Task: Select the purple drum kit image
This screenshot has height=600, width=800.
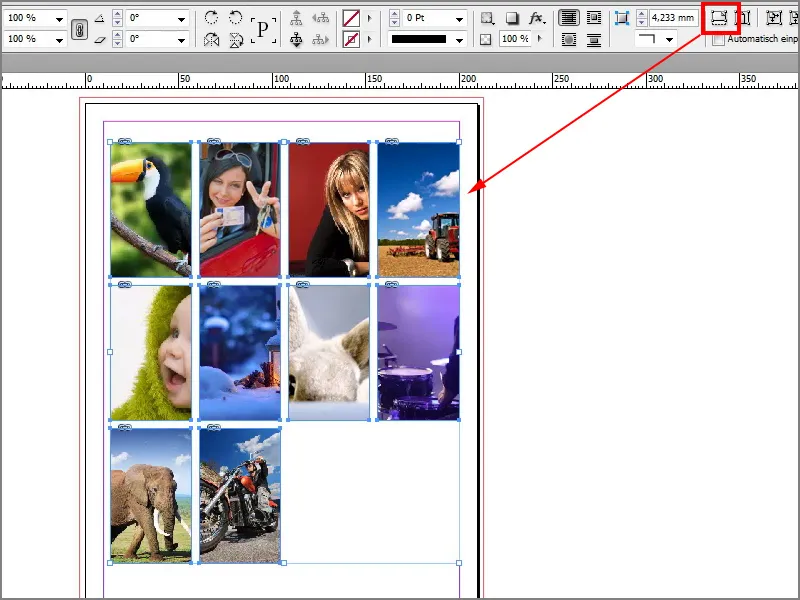Action: click(x=418, y=353)
